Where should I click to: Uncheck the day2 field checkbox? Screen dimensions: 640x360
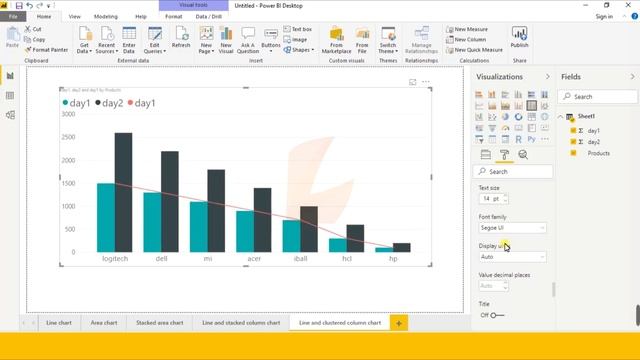573,142
